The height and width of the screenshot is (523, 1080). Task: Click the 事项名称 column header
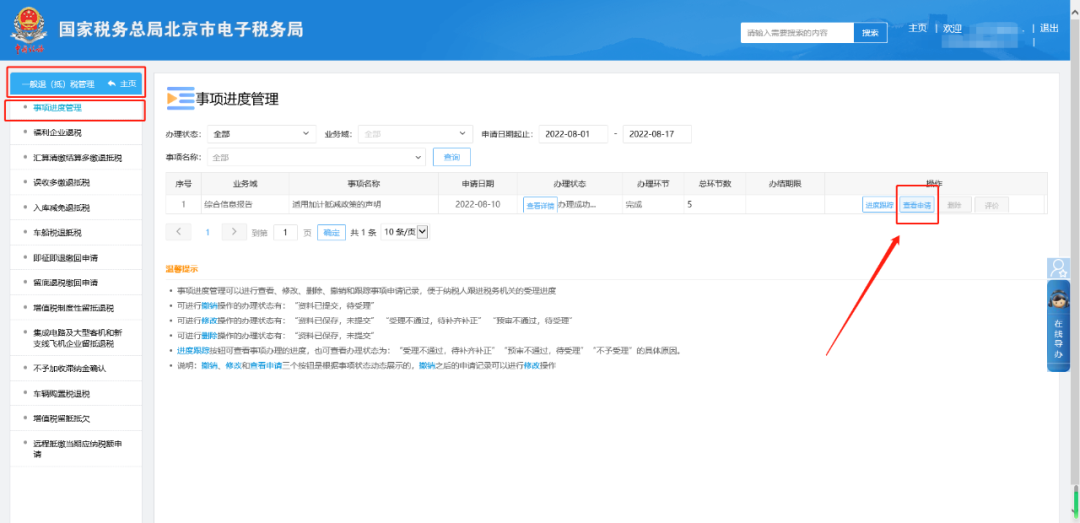(364, 183)
